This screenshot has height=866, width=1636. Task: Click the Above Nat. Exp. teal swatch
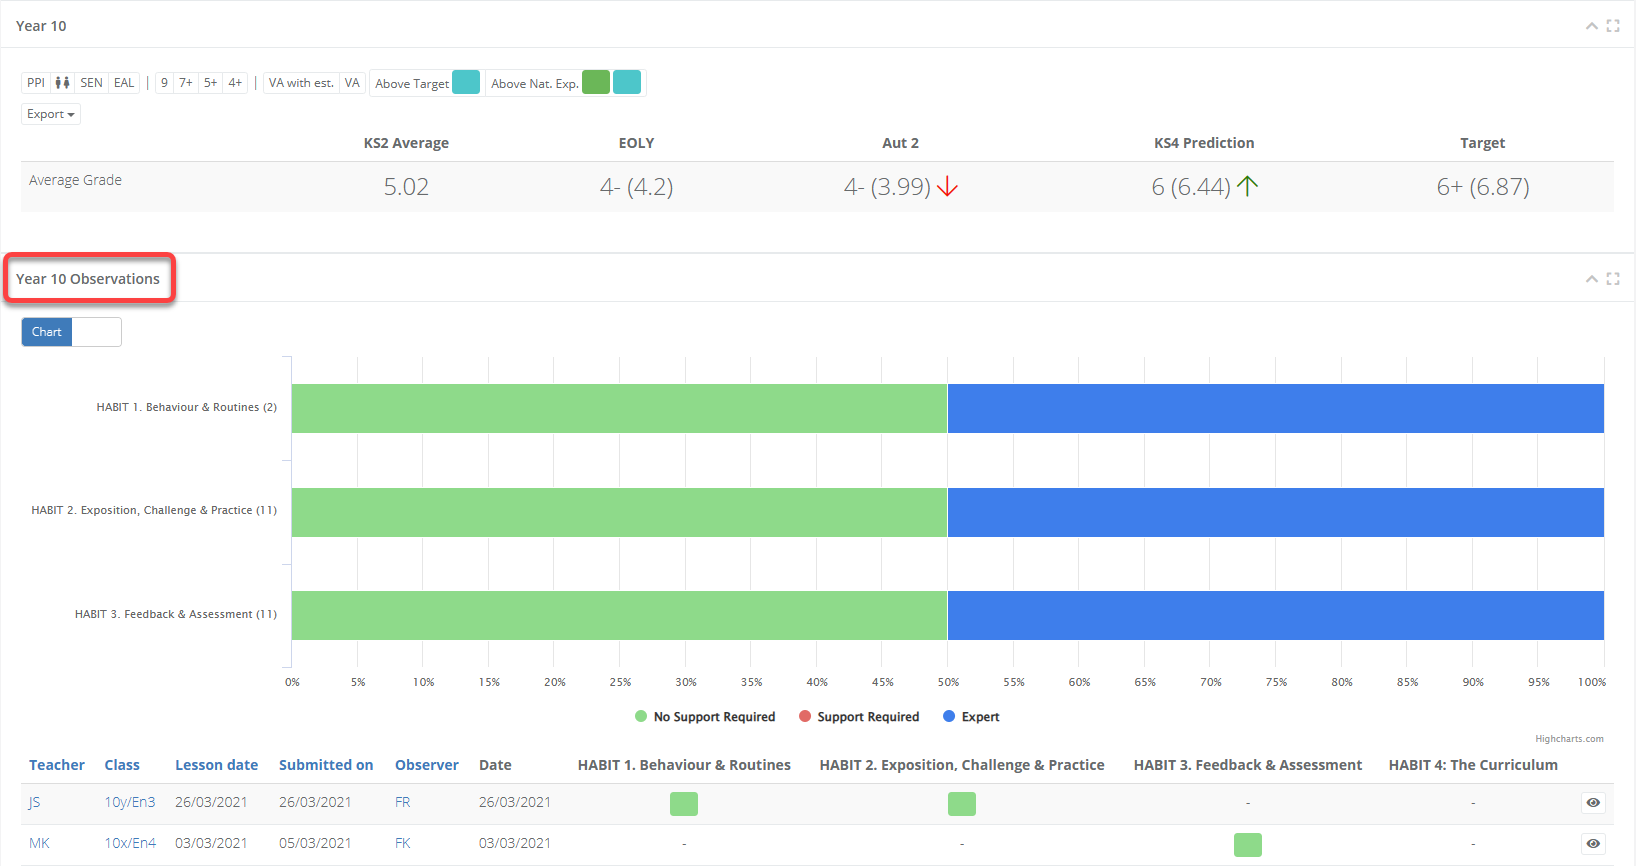(x=627, y=82)
